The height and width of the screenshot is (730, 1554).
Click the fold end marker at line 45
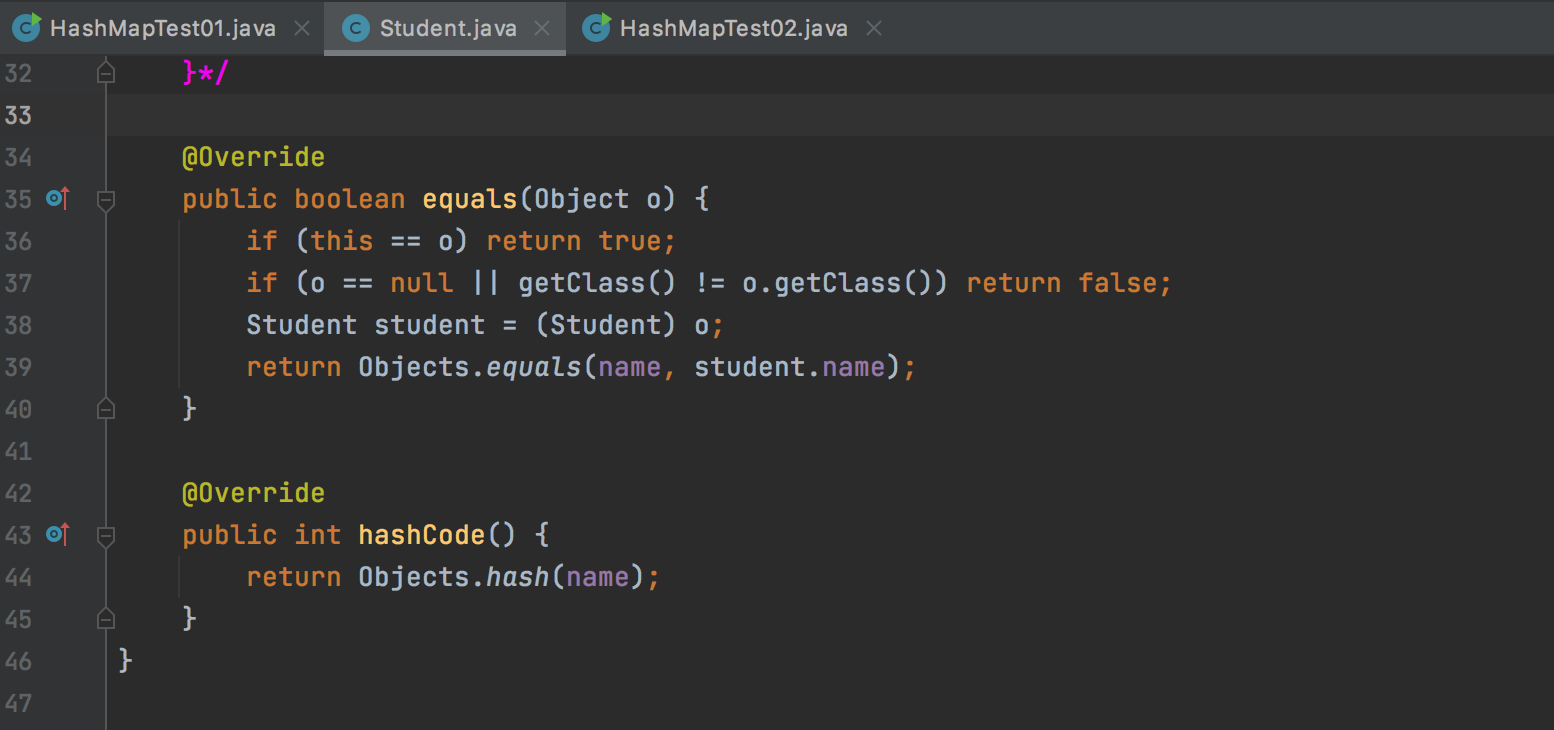coord(106,619)
